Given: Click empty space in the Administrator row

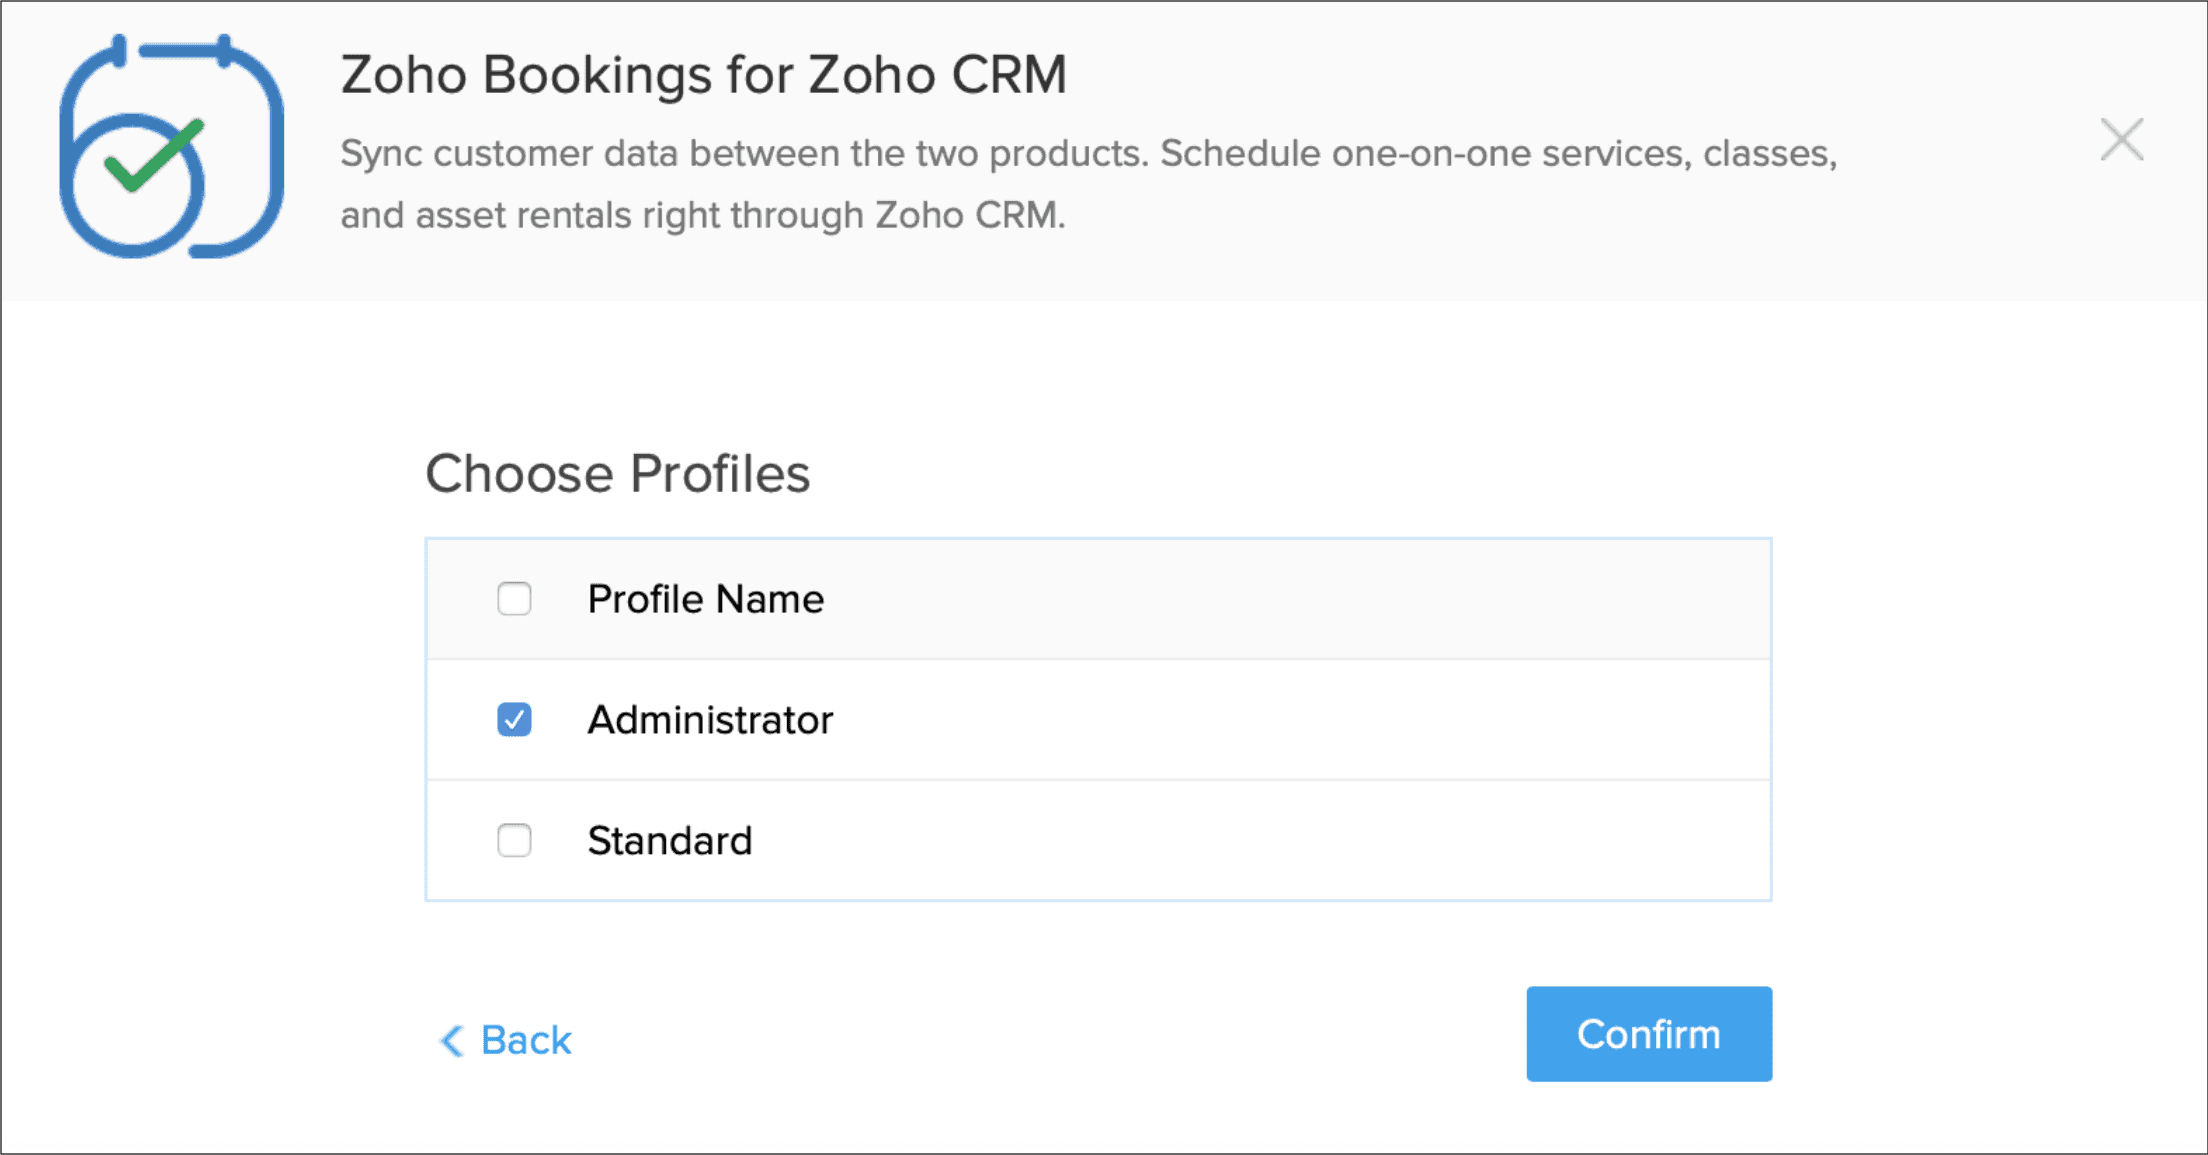Looking at the screenshot, I should [x=1300, y=720].
